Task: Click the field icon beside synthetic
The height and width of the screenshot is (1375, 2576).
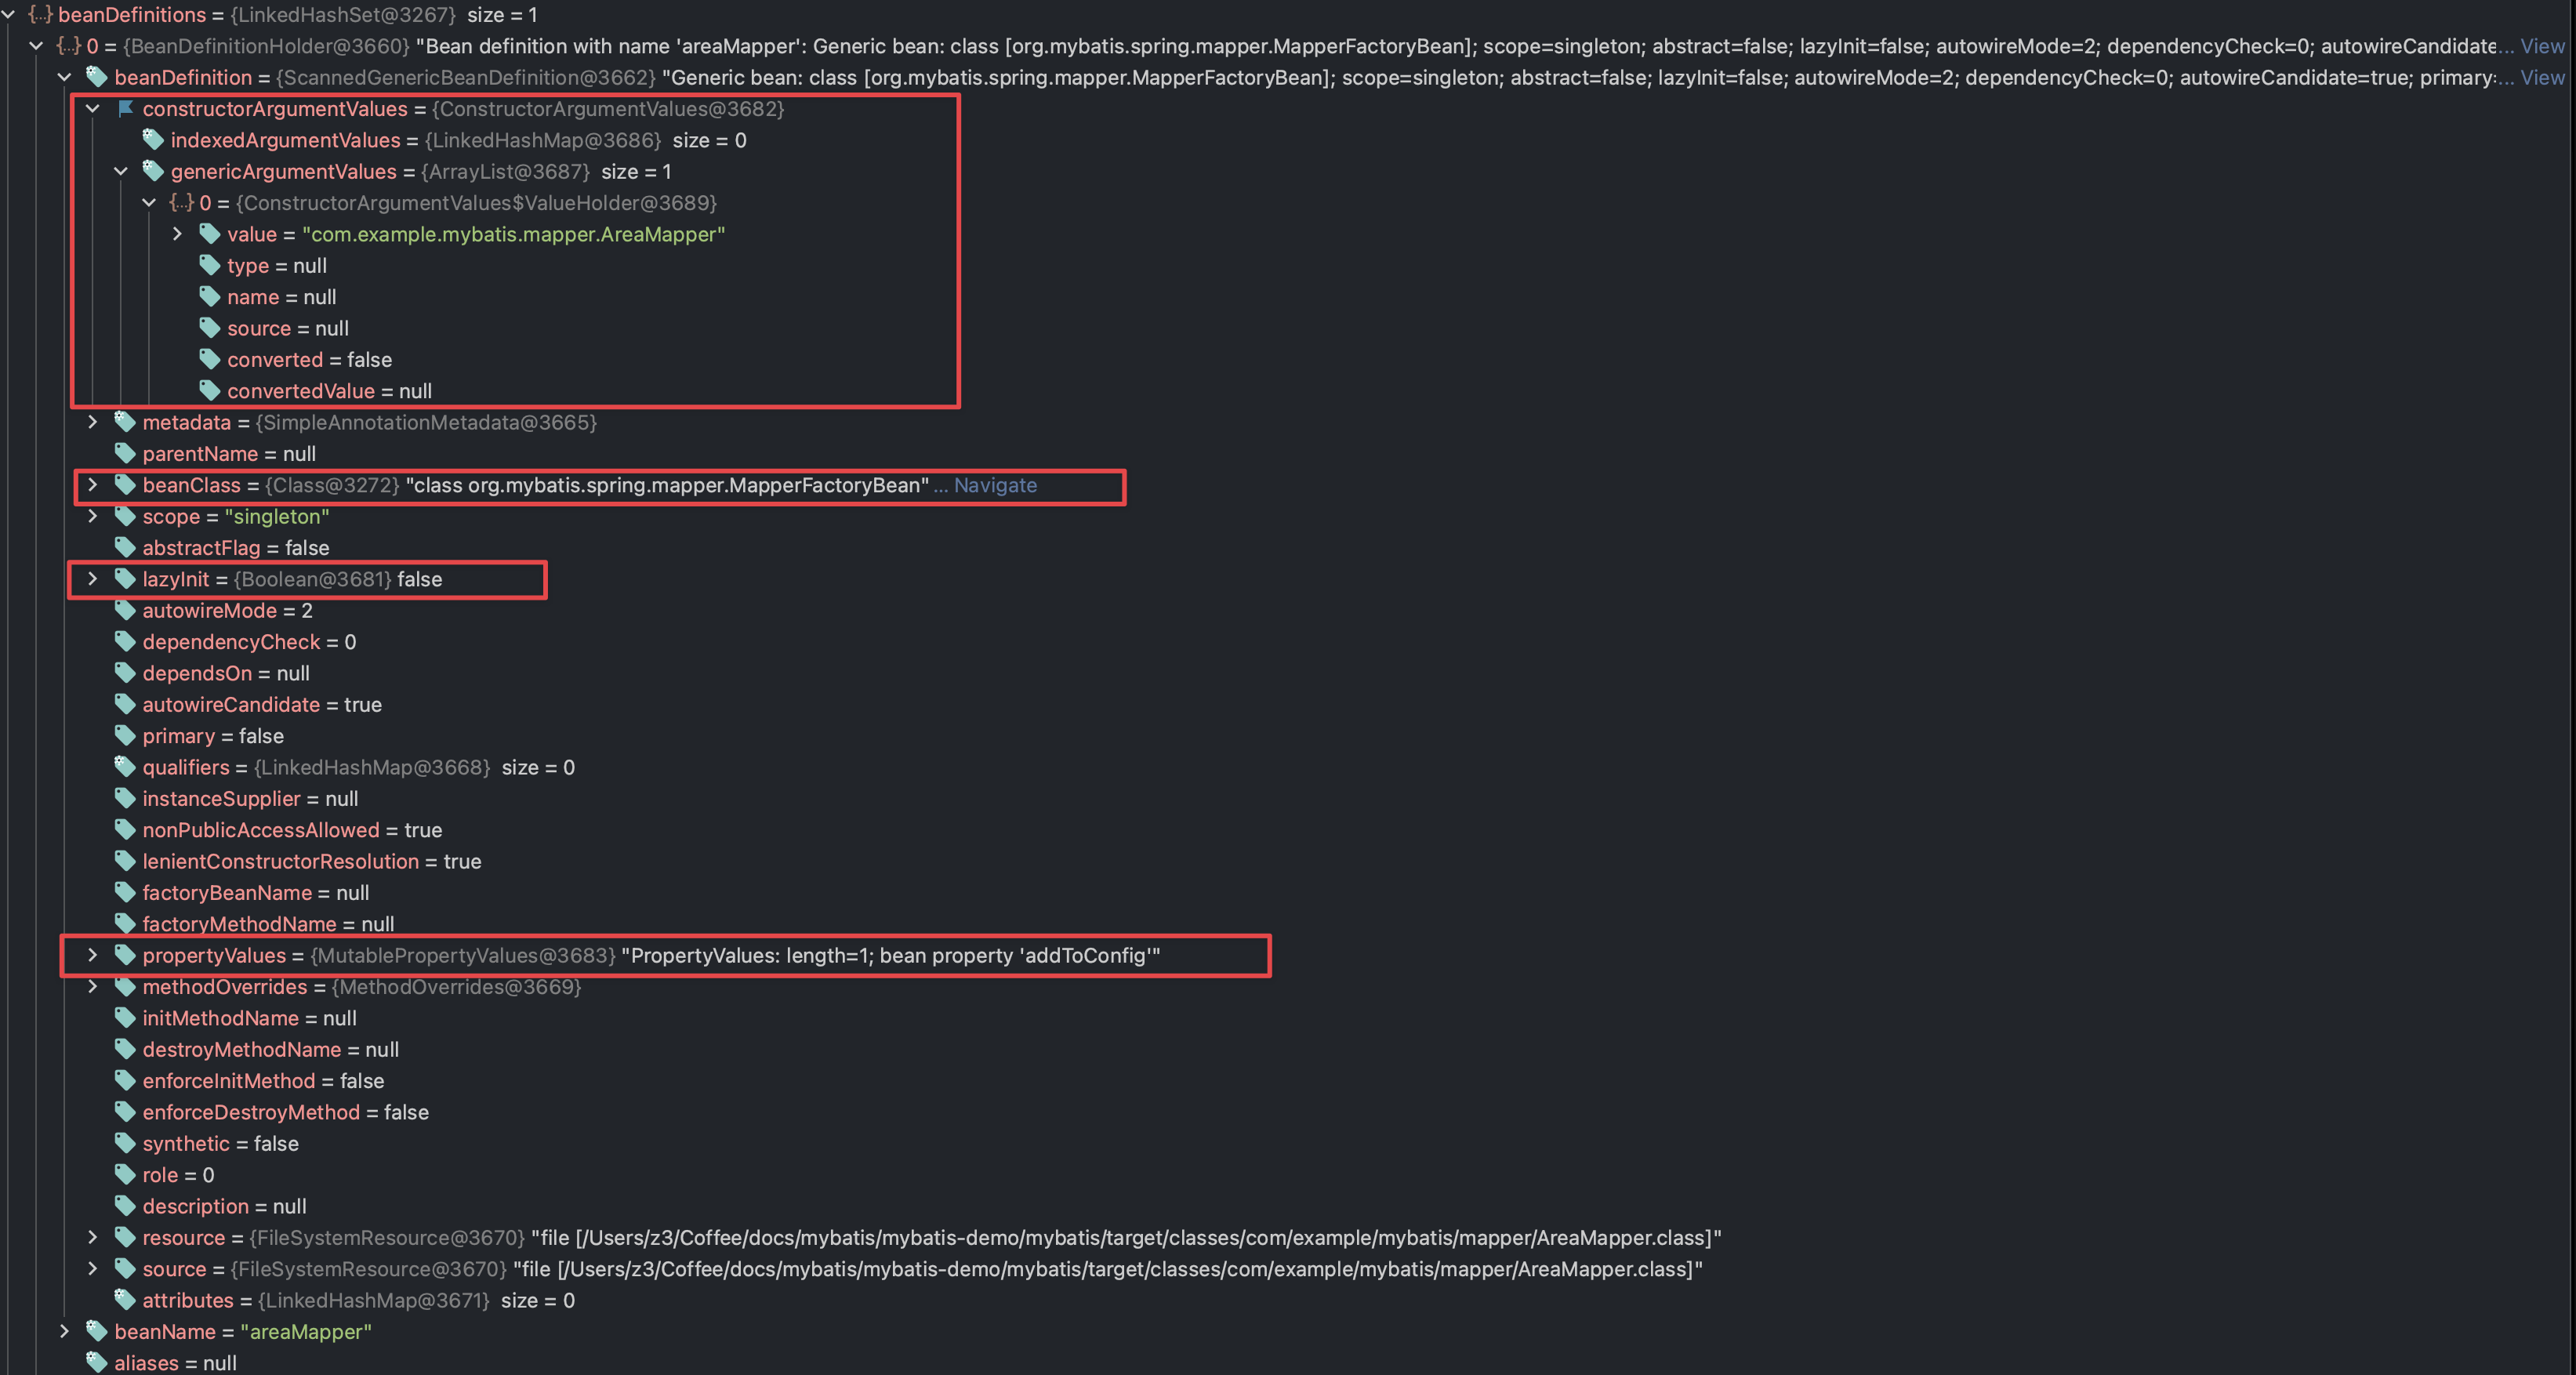Action: (x=125, y=1143)
